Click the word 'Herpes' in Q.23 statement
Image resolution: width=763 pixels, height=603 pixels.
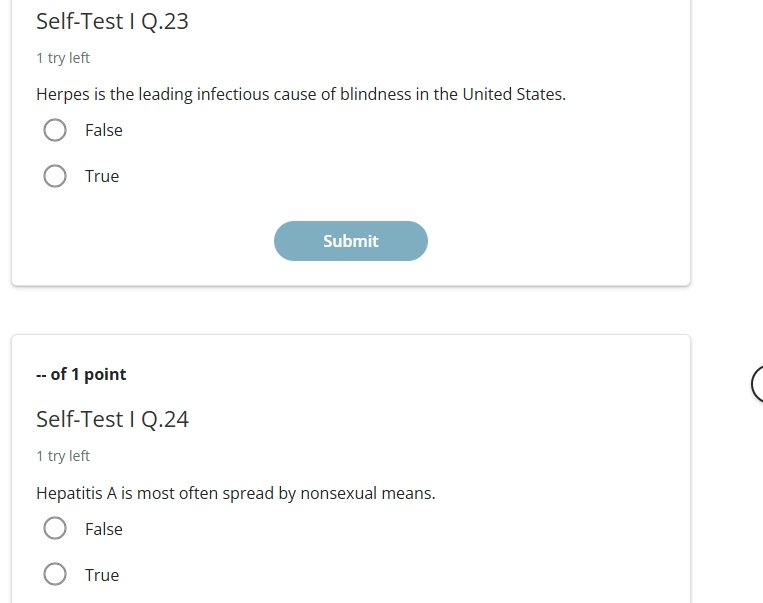[x=63, y=94]
